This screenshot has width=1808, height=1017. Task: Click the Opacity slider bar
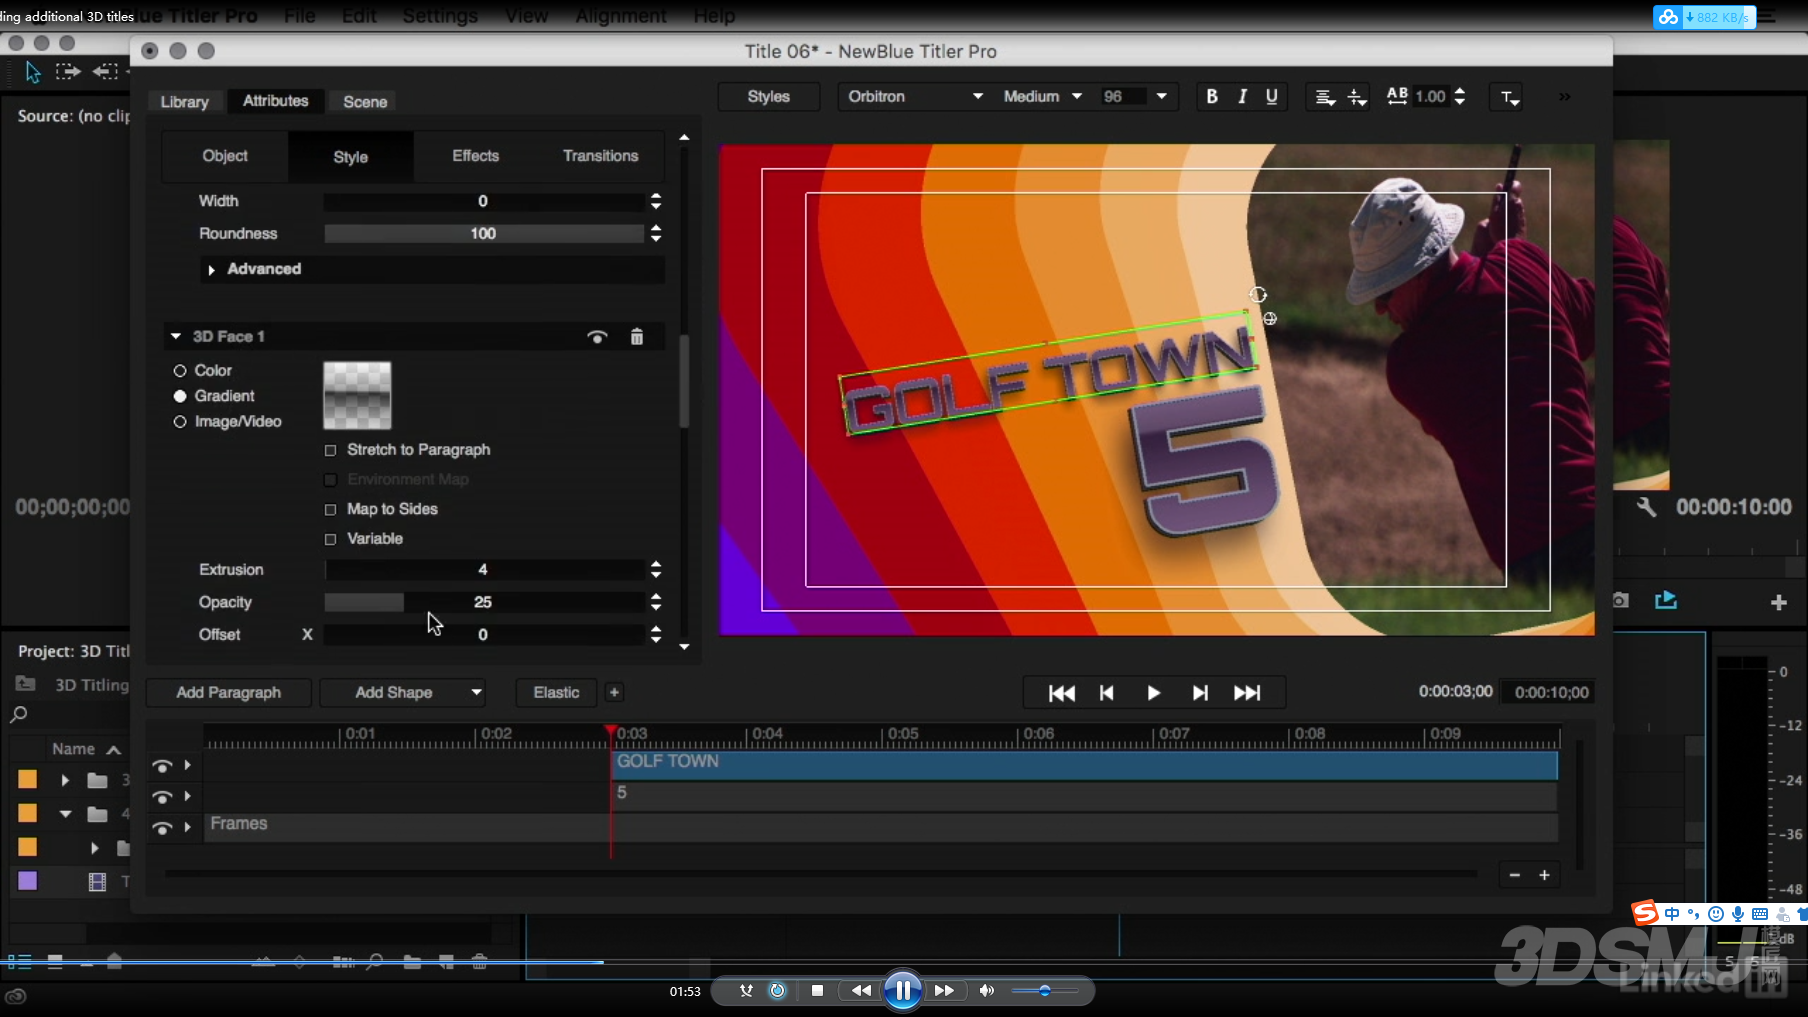[x=484, y=602]
